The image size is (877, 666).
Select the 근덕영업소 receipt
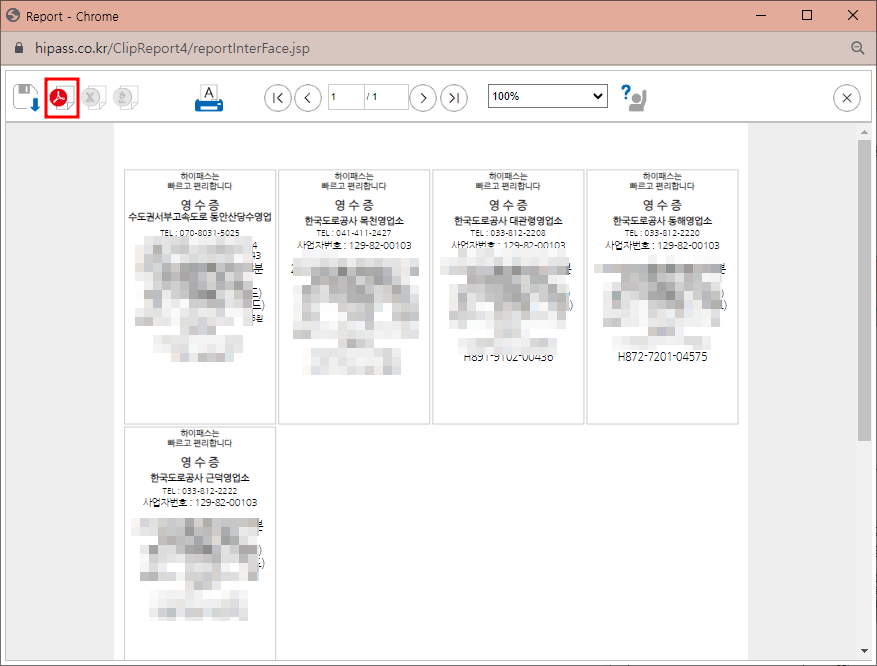click(x=200, y=544)
